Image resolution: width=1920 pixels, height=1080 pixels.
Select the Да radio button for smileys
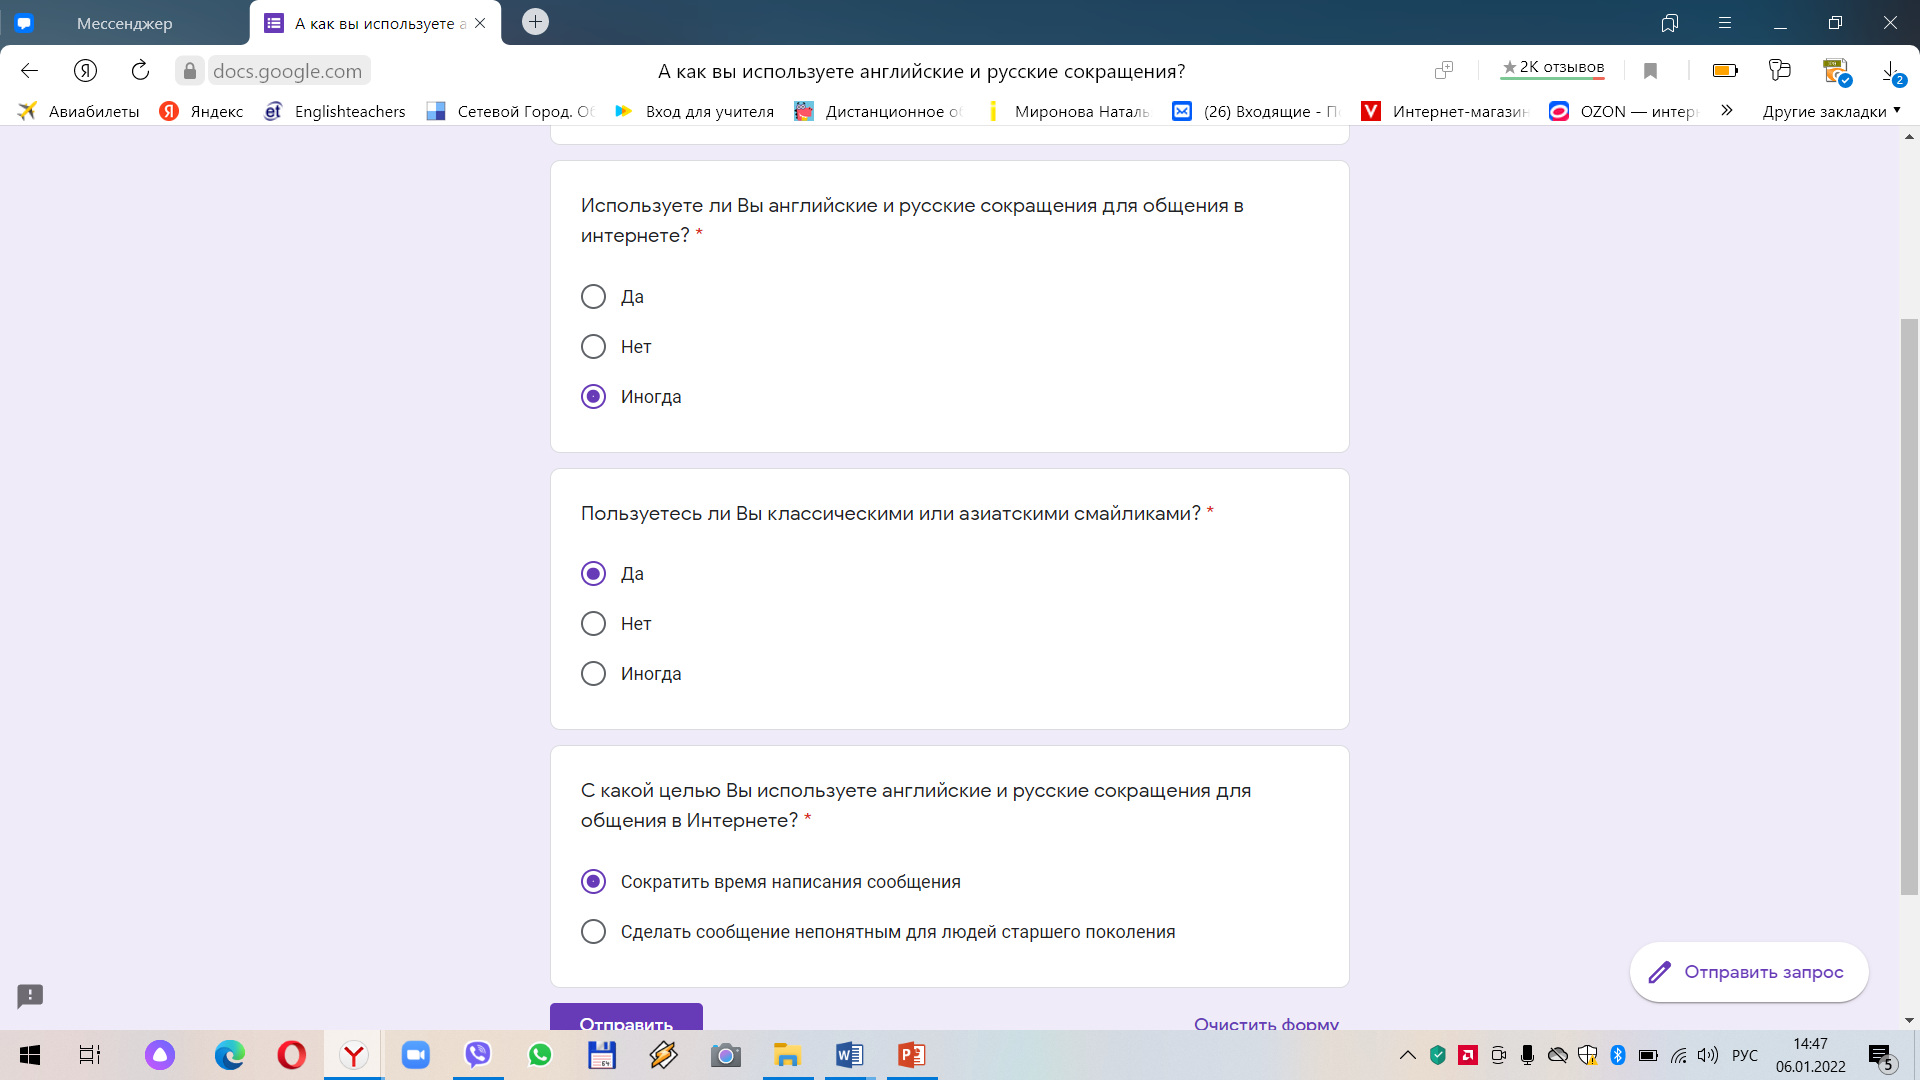pyautogui.click(x=592, y=574)
